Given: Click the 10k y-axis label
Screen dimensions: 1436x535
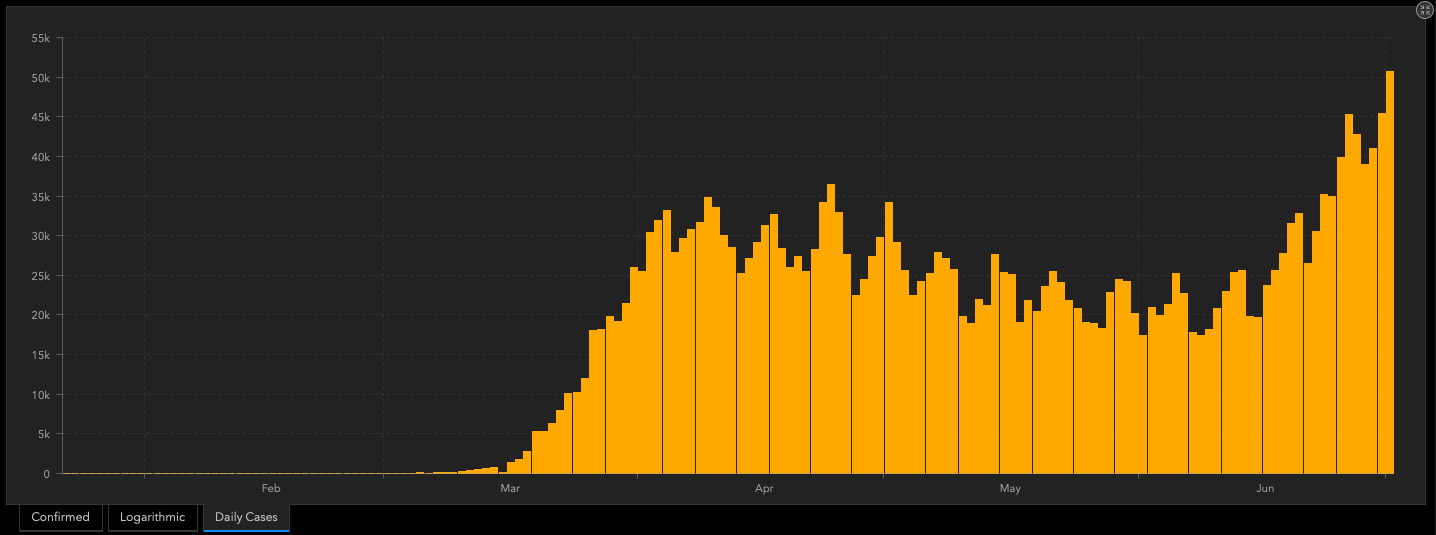Looking at the screenshot, I should [x=41, y=394].
